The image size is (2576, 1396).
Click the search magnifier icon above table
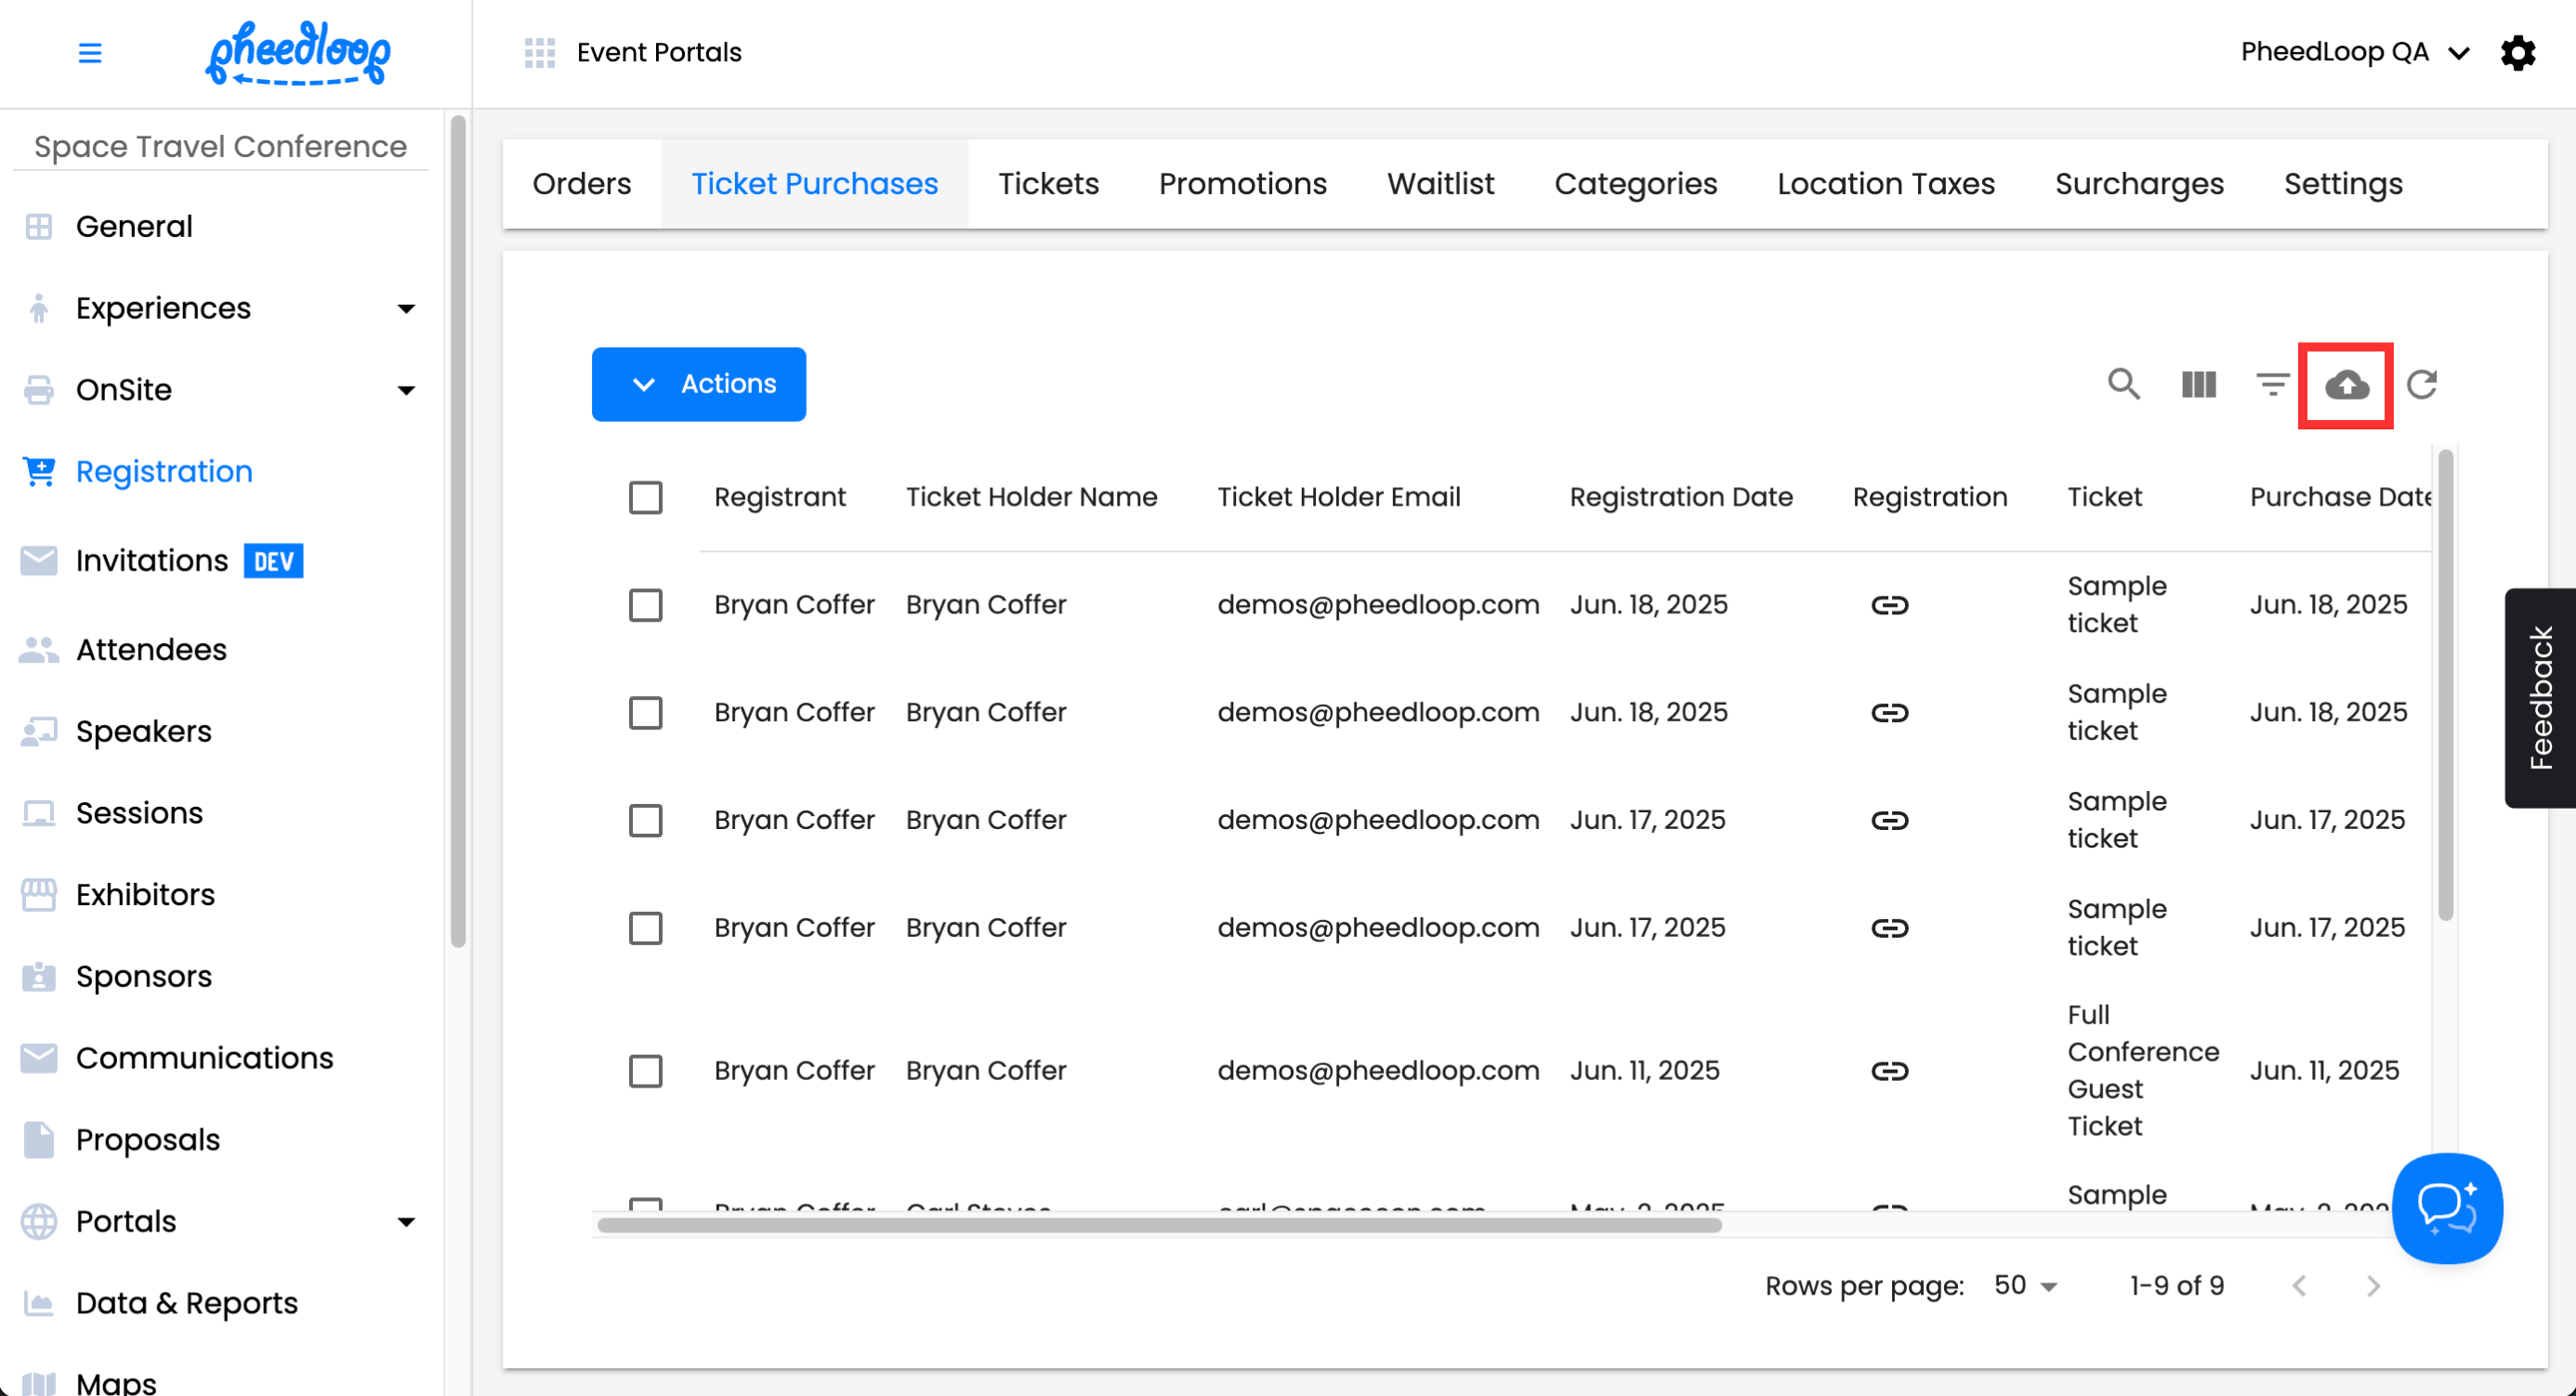2123,384
